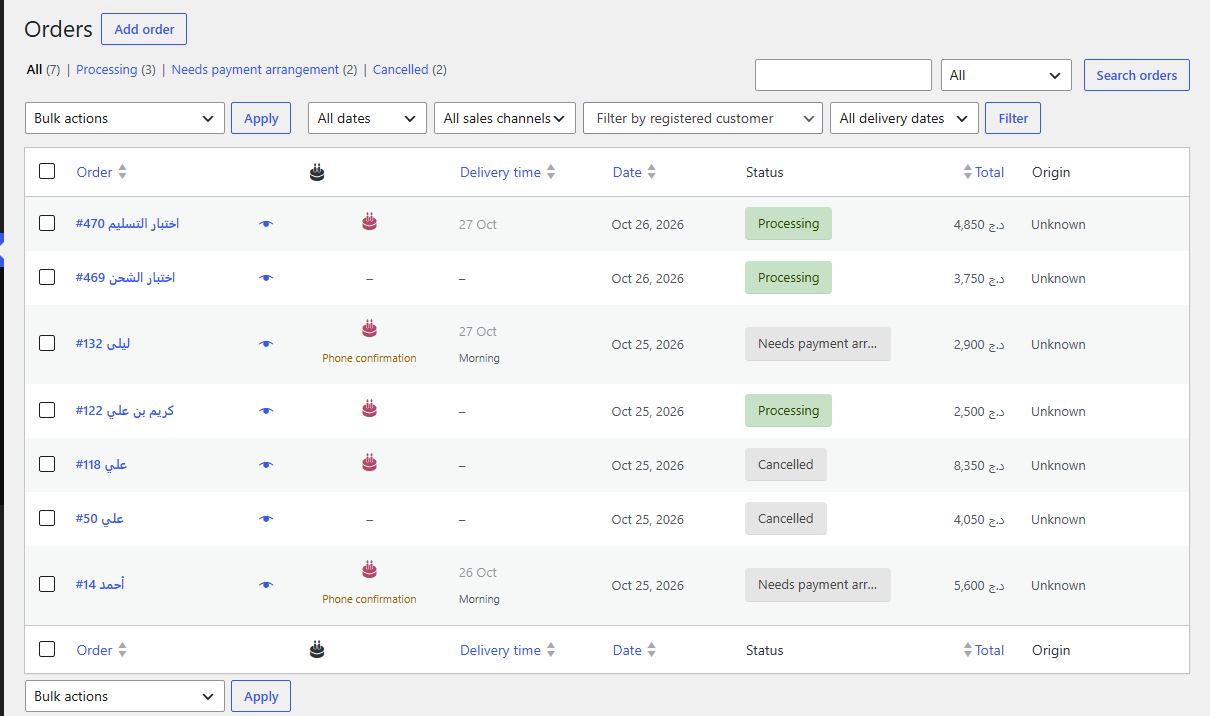Select all orders via header checkbox
The image size is (1210, 716).
pos(47,171)
